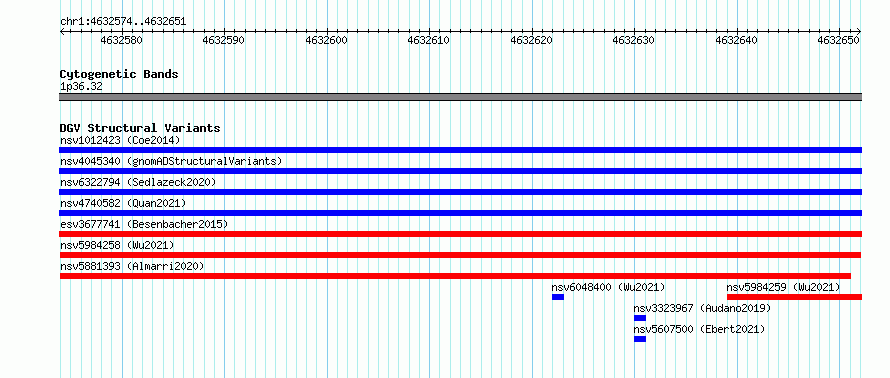Click the 1p36.32 band label
This screenshot has width=890, height=378.
[x=81, y=87]
